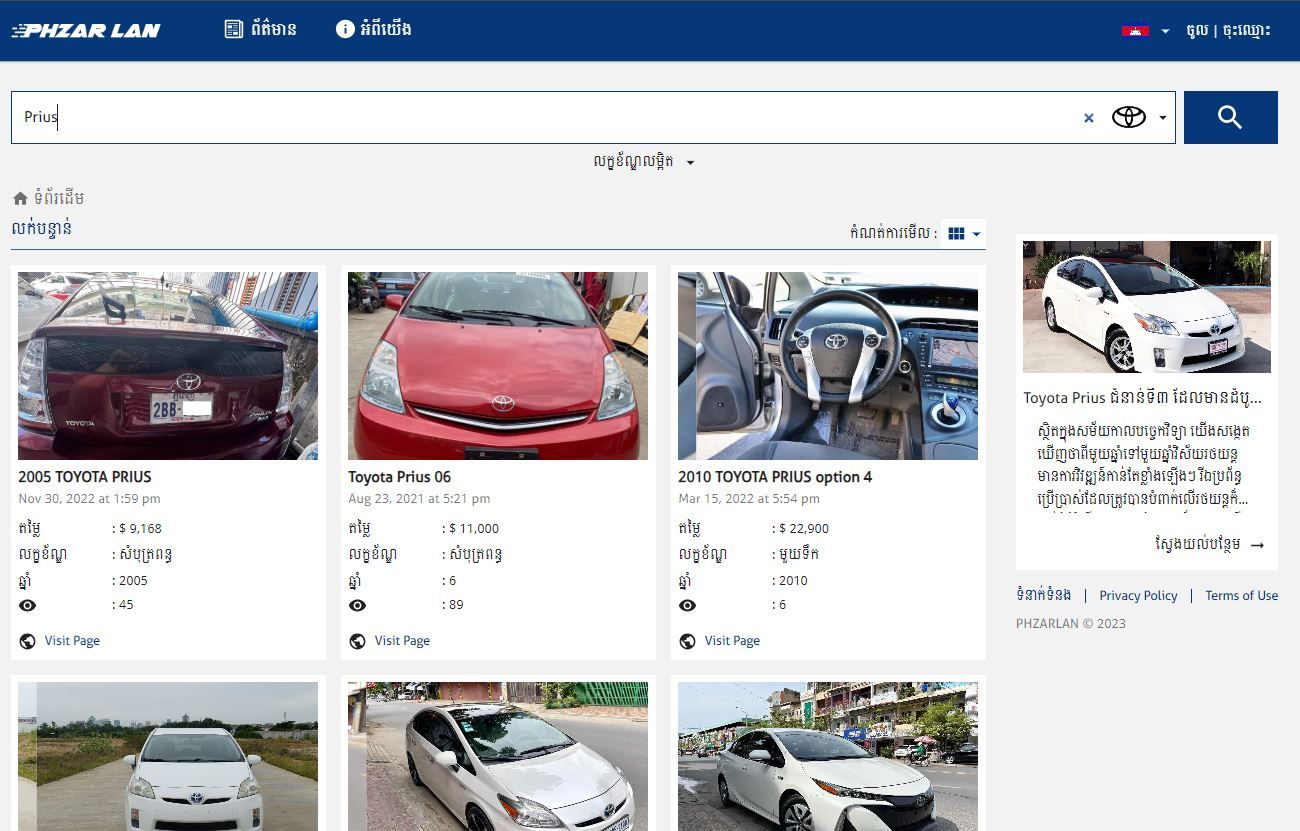Click the home icon in breadcrumb

20,198
